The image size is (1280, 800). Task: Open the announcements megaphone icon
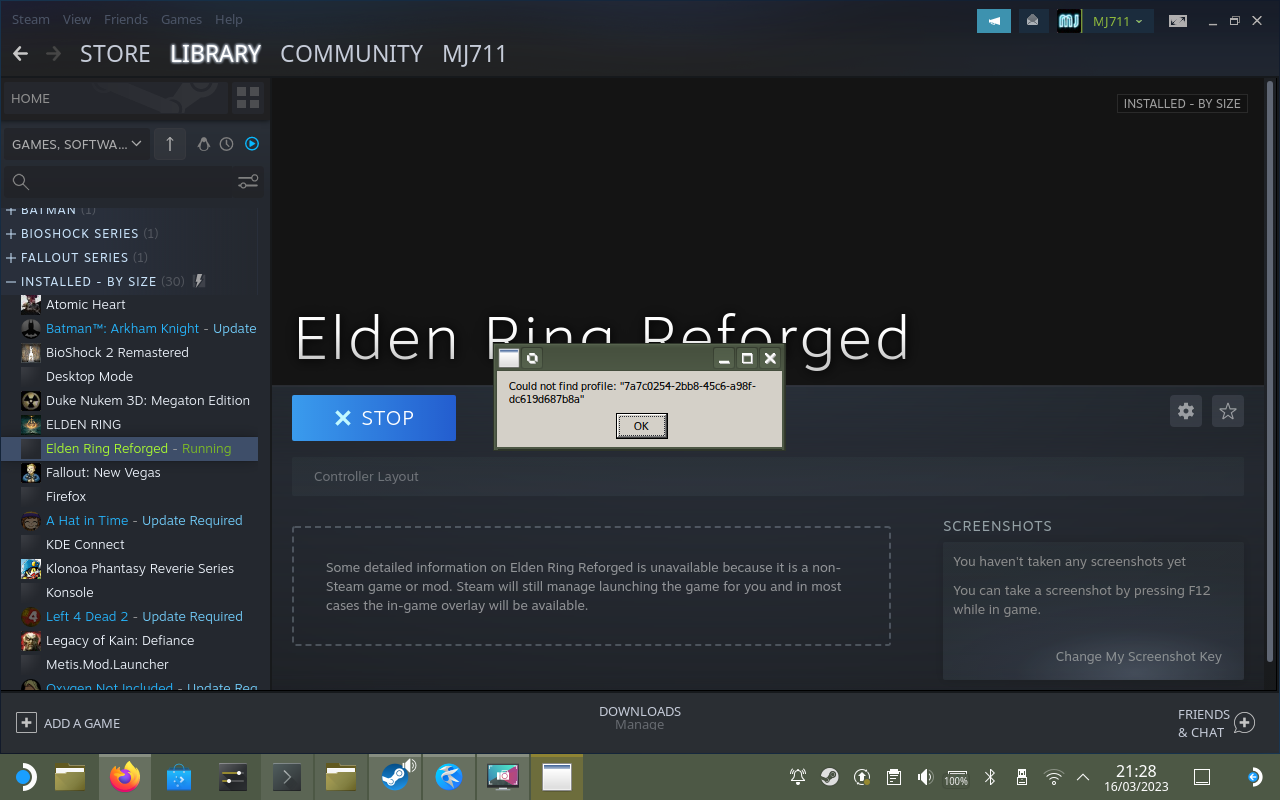click(x=993, y=20)
